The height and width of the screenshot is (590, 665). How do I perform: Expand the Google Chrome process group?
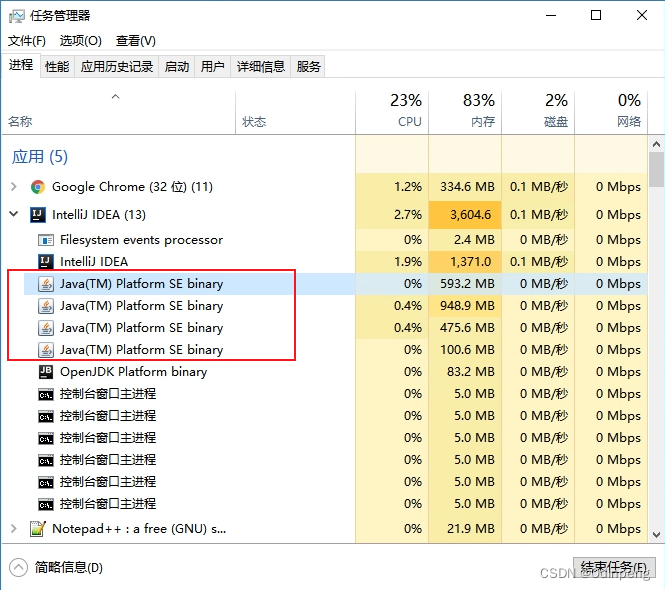(14, 187)
